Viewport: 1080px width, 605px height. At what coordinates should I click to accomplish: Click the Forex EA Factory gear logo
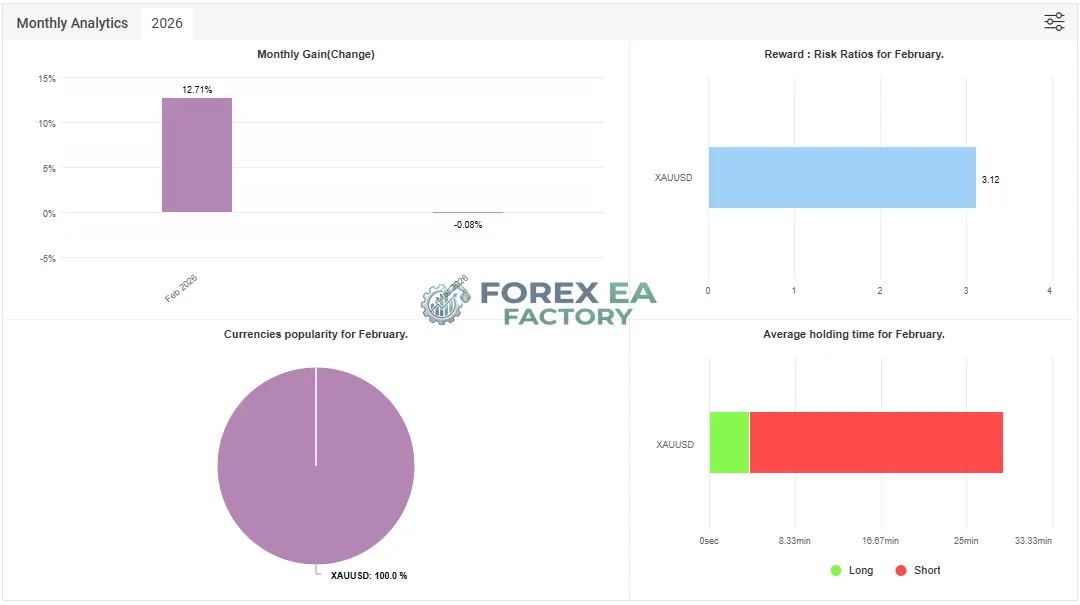tap(445, 301)
